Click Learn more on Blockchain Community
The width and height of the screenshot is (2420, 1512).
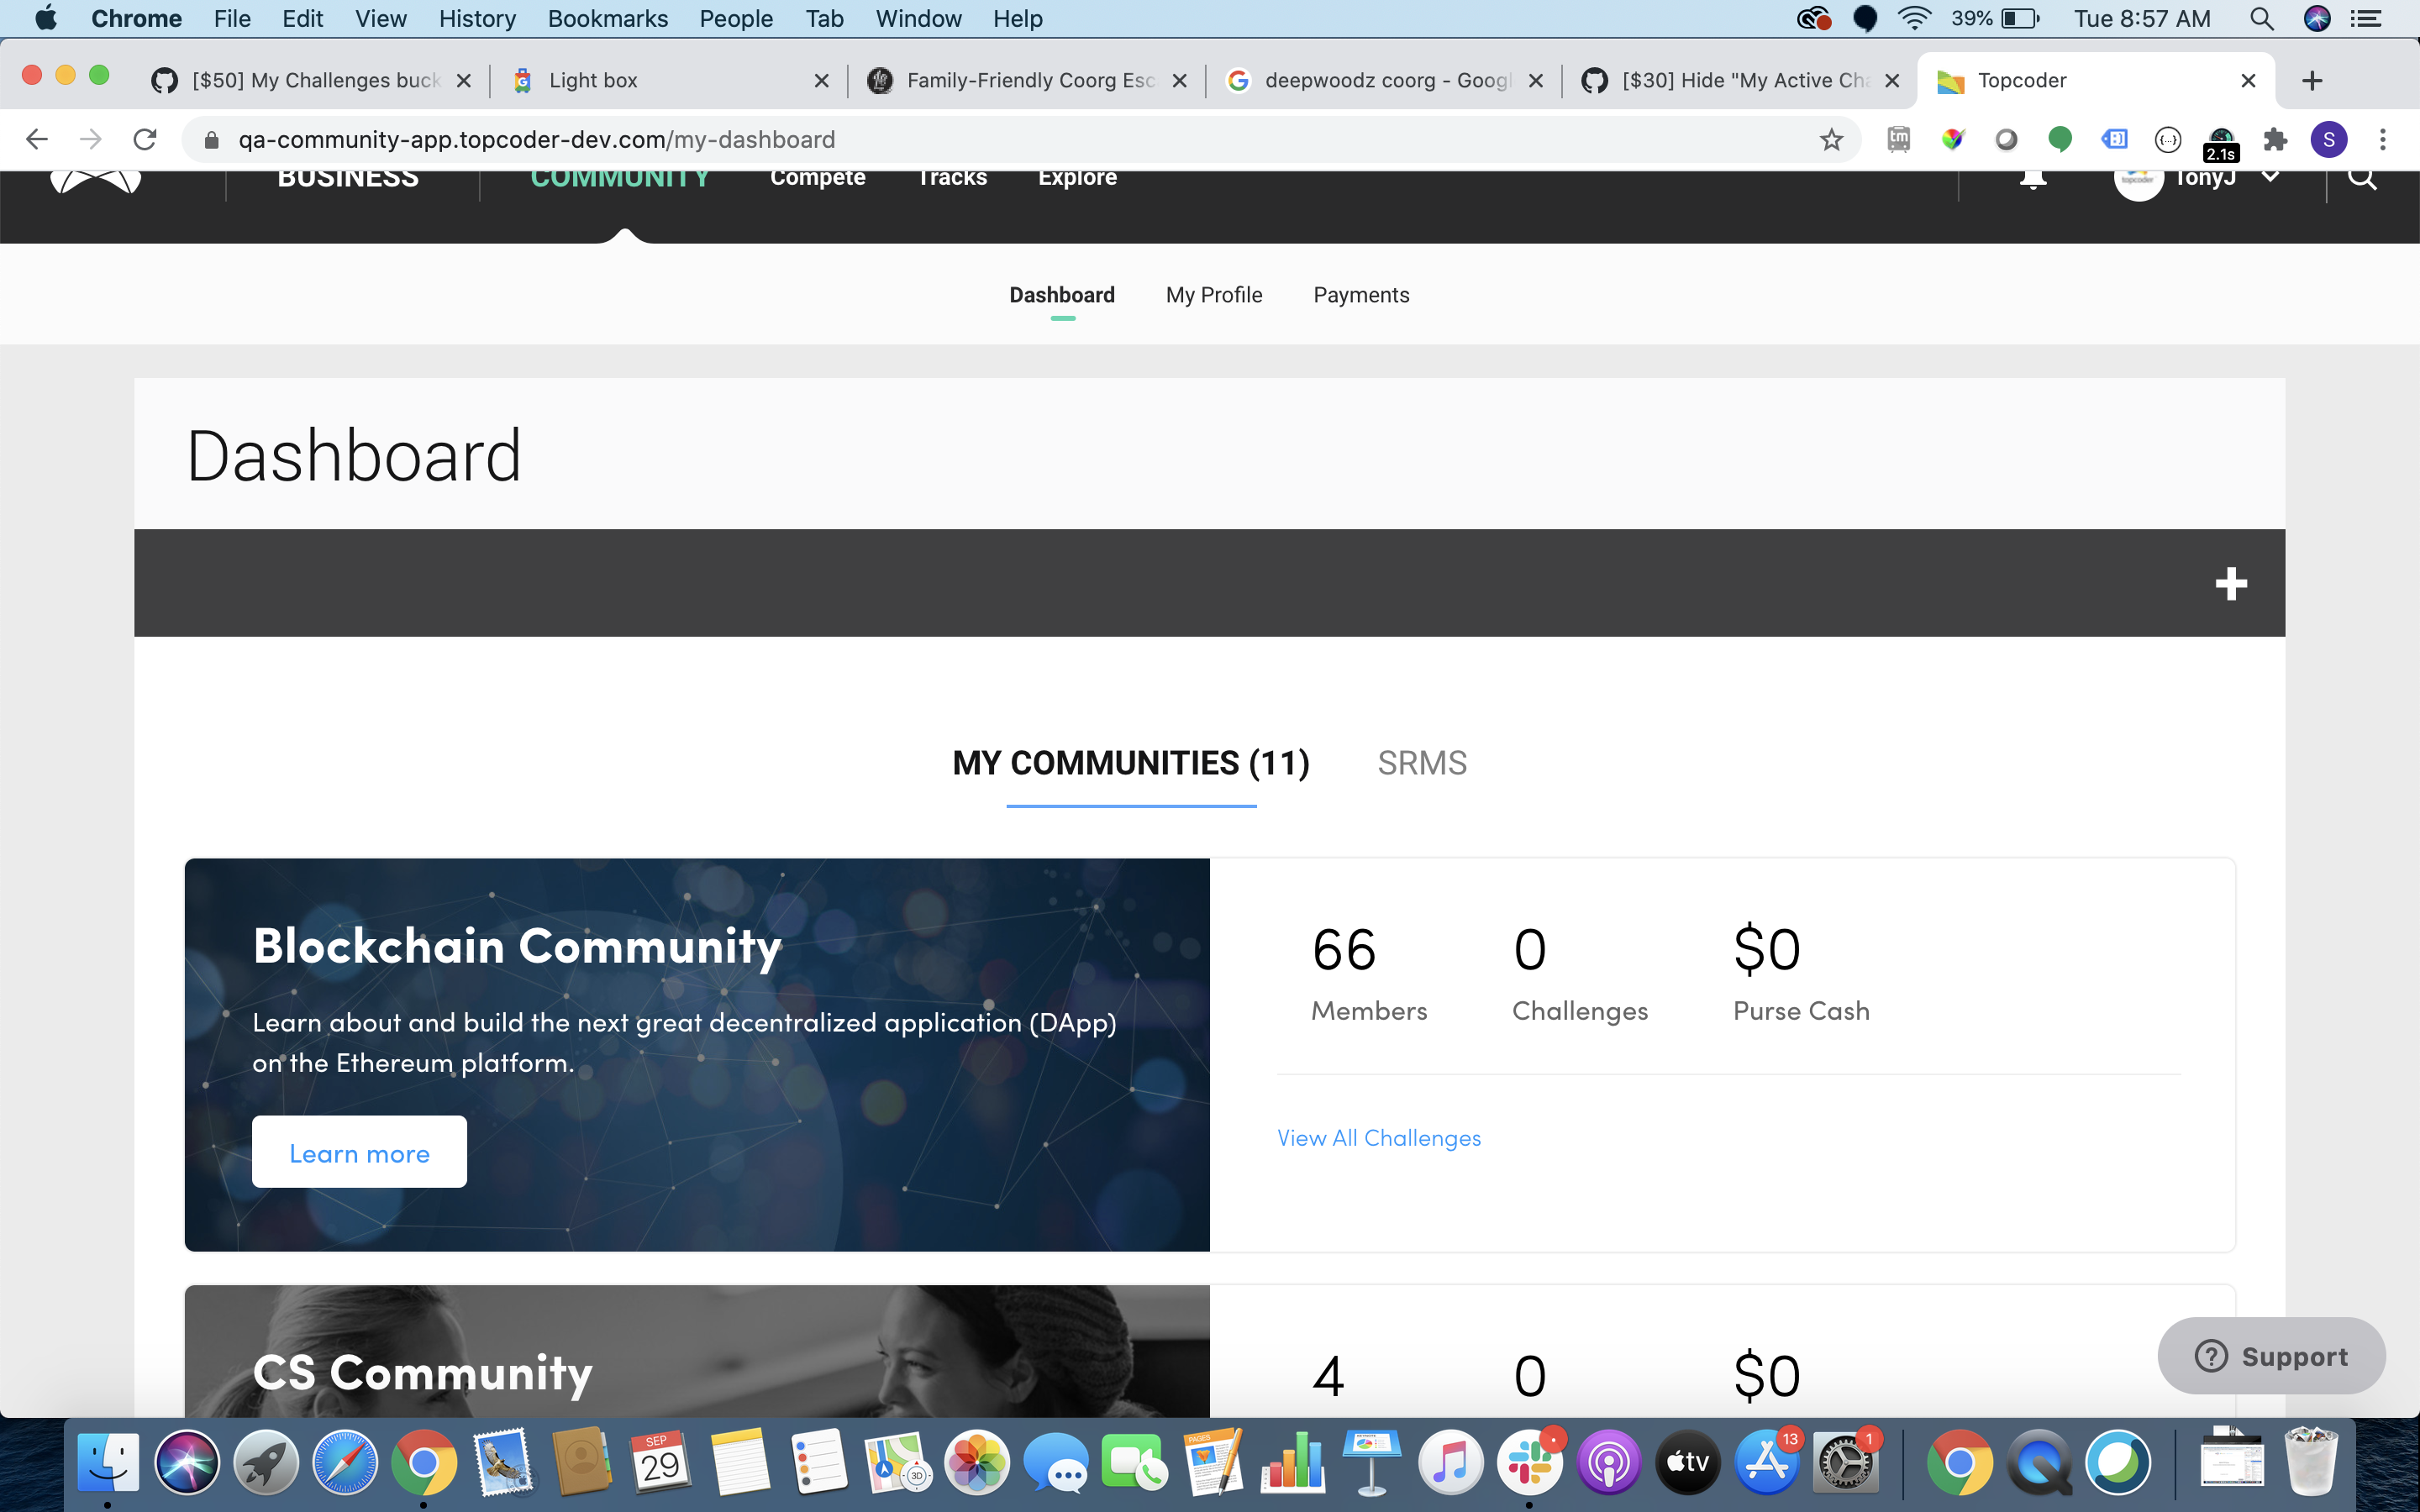pyautogui.click(x=359, y=1152)
